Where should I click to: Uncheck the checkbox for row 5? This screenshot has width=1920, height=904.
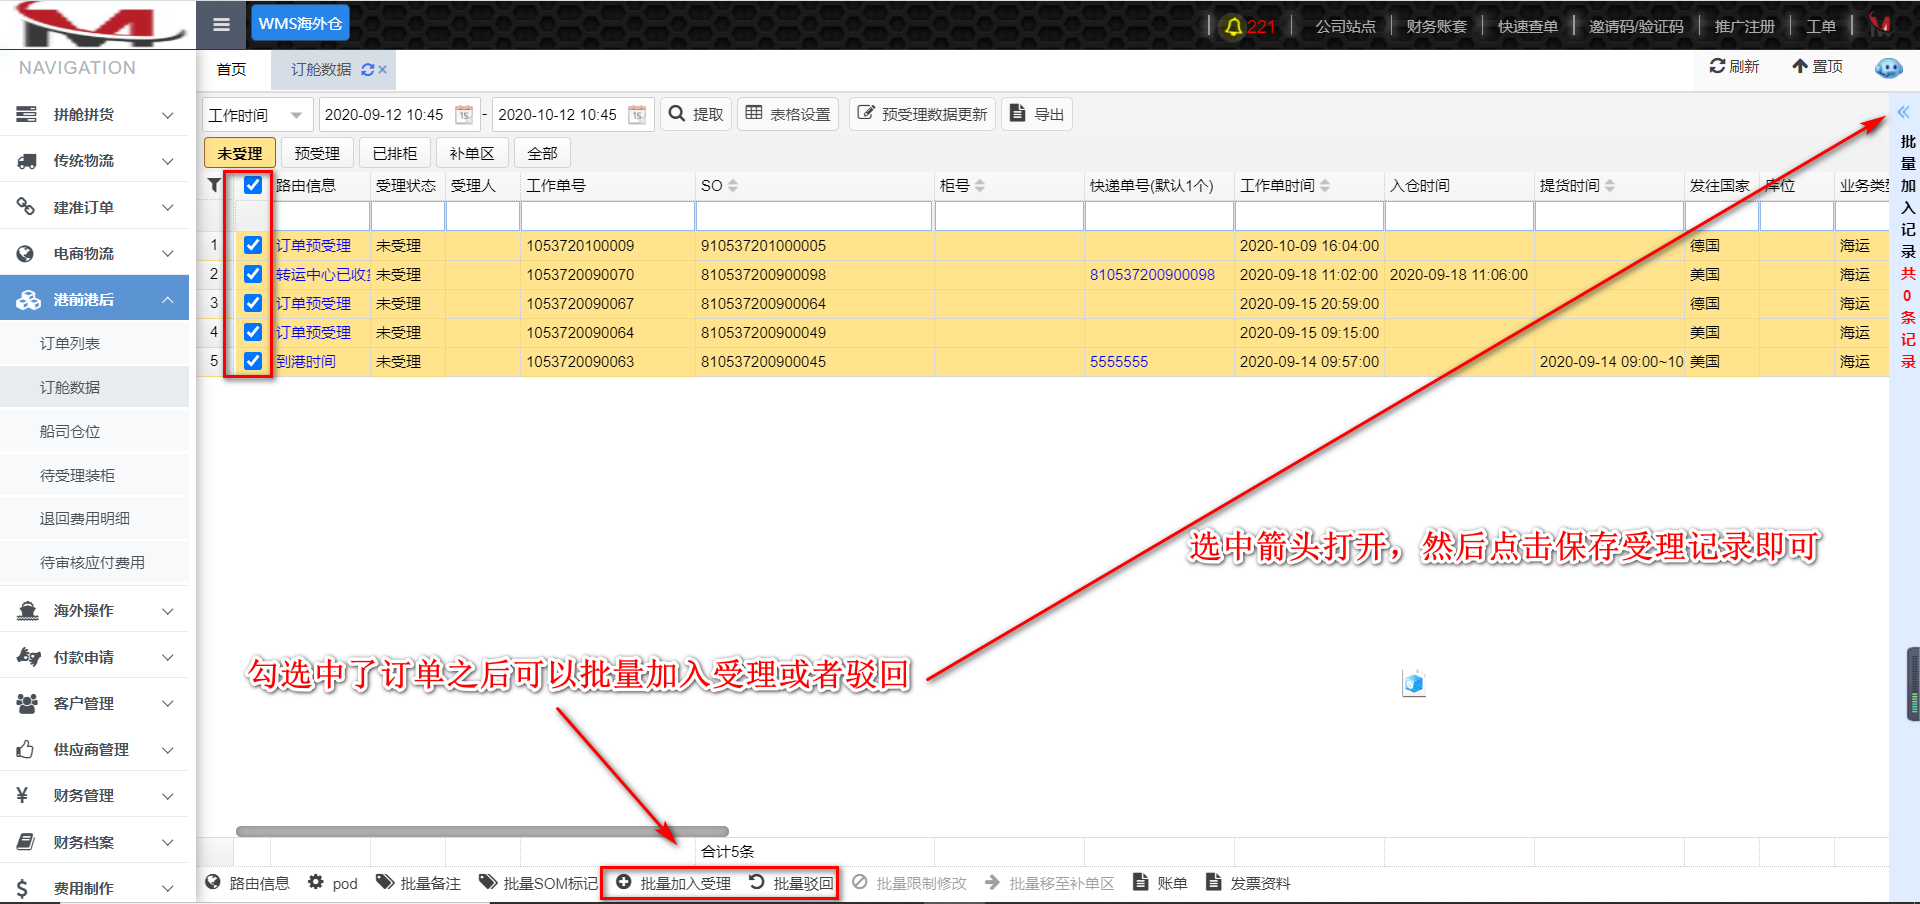(x=253, y=361)
